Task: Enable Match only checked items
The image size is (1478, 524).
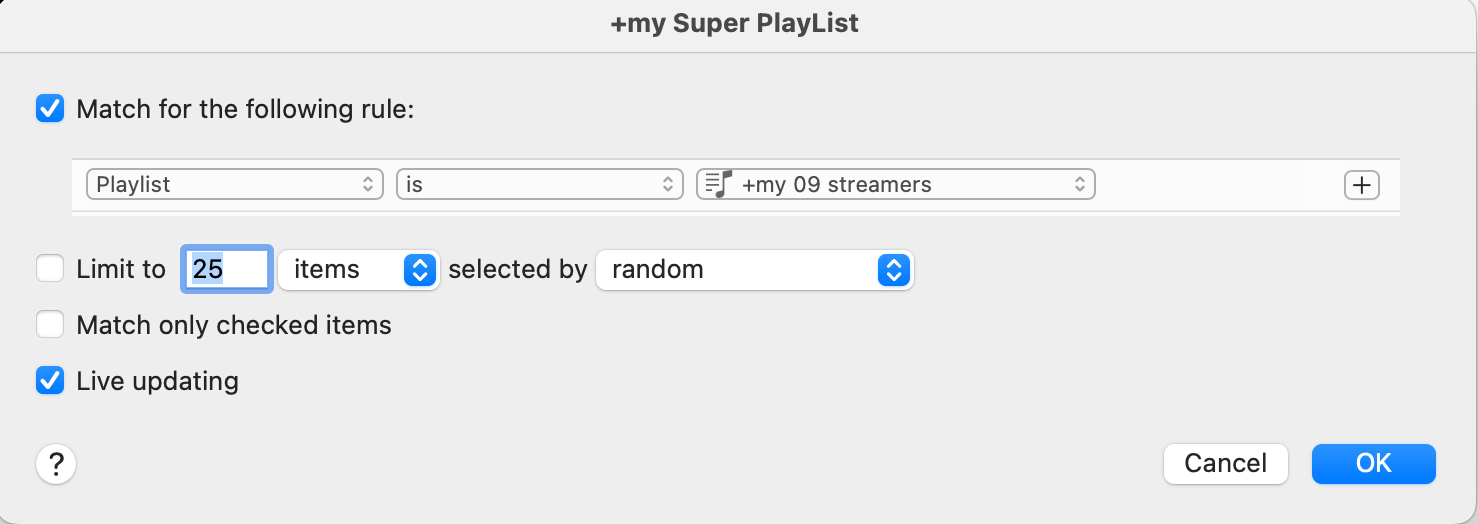Action: tap(50, 325)
